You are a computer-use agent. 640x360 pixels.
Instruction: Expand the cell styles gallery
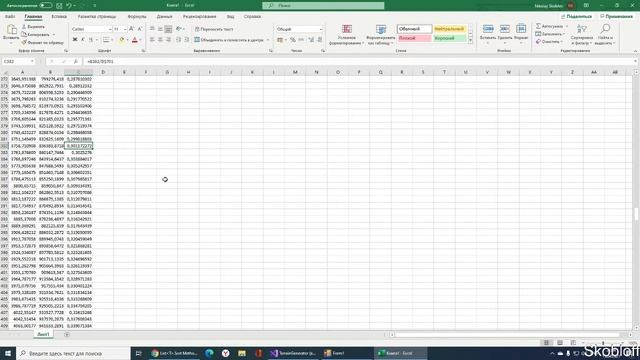tap(470, 41)
